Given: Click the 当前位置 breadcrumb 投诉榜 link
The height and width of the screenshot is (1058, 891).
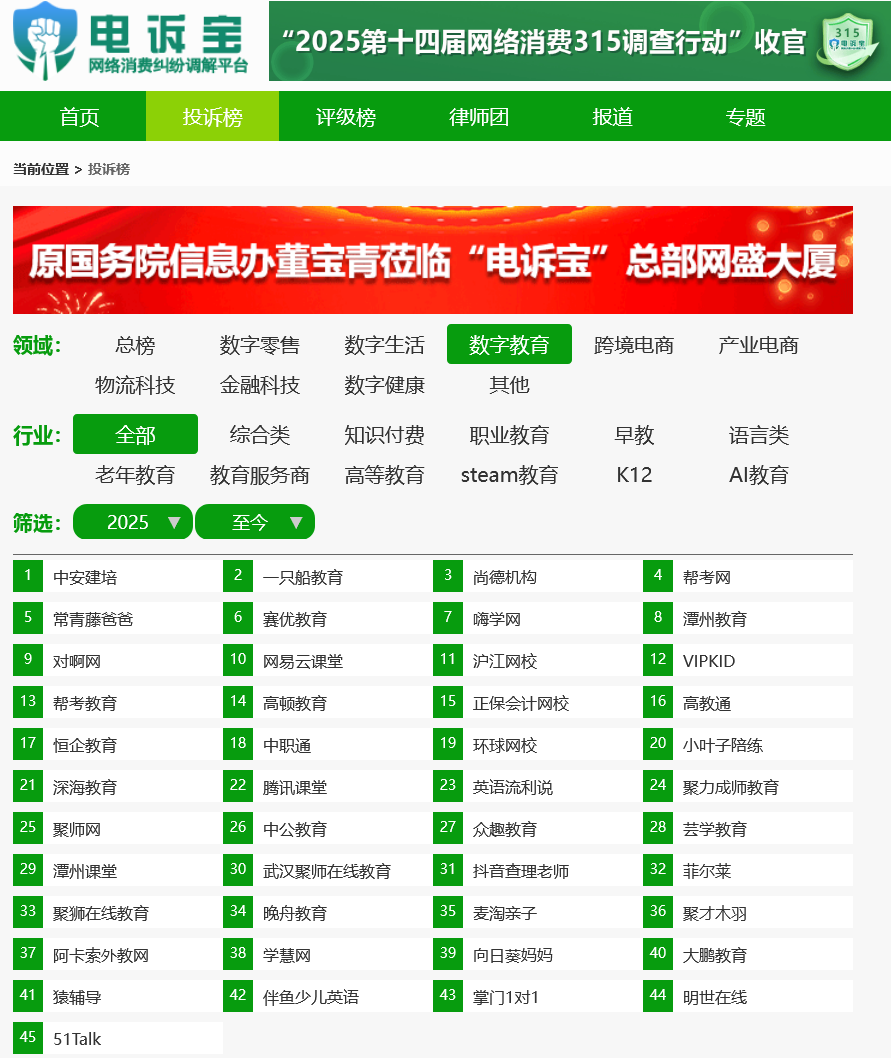Looking at the screenshot, I should coord(109,170).
